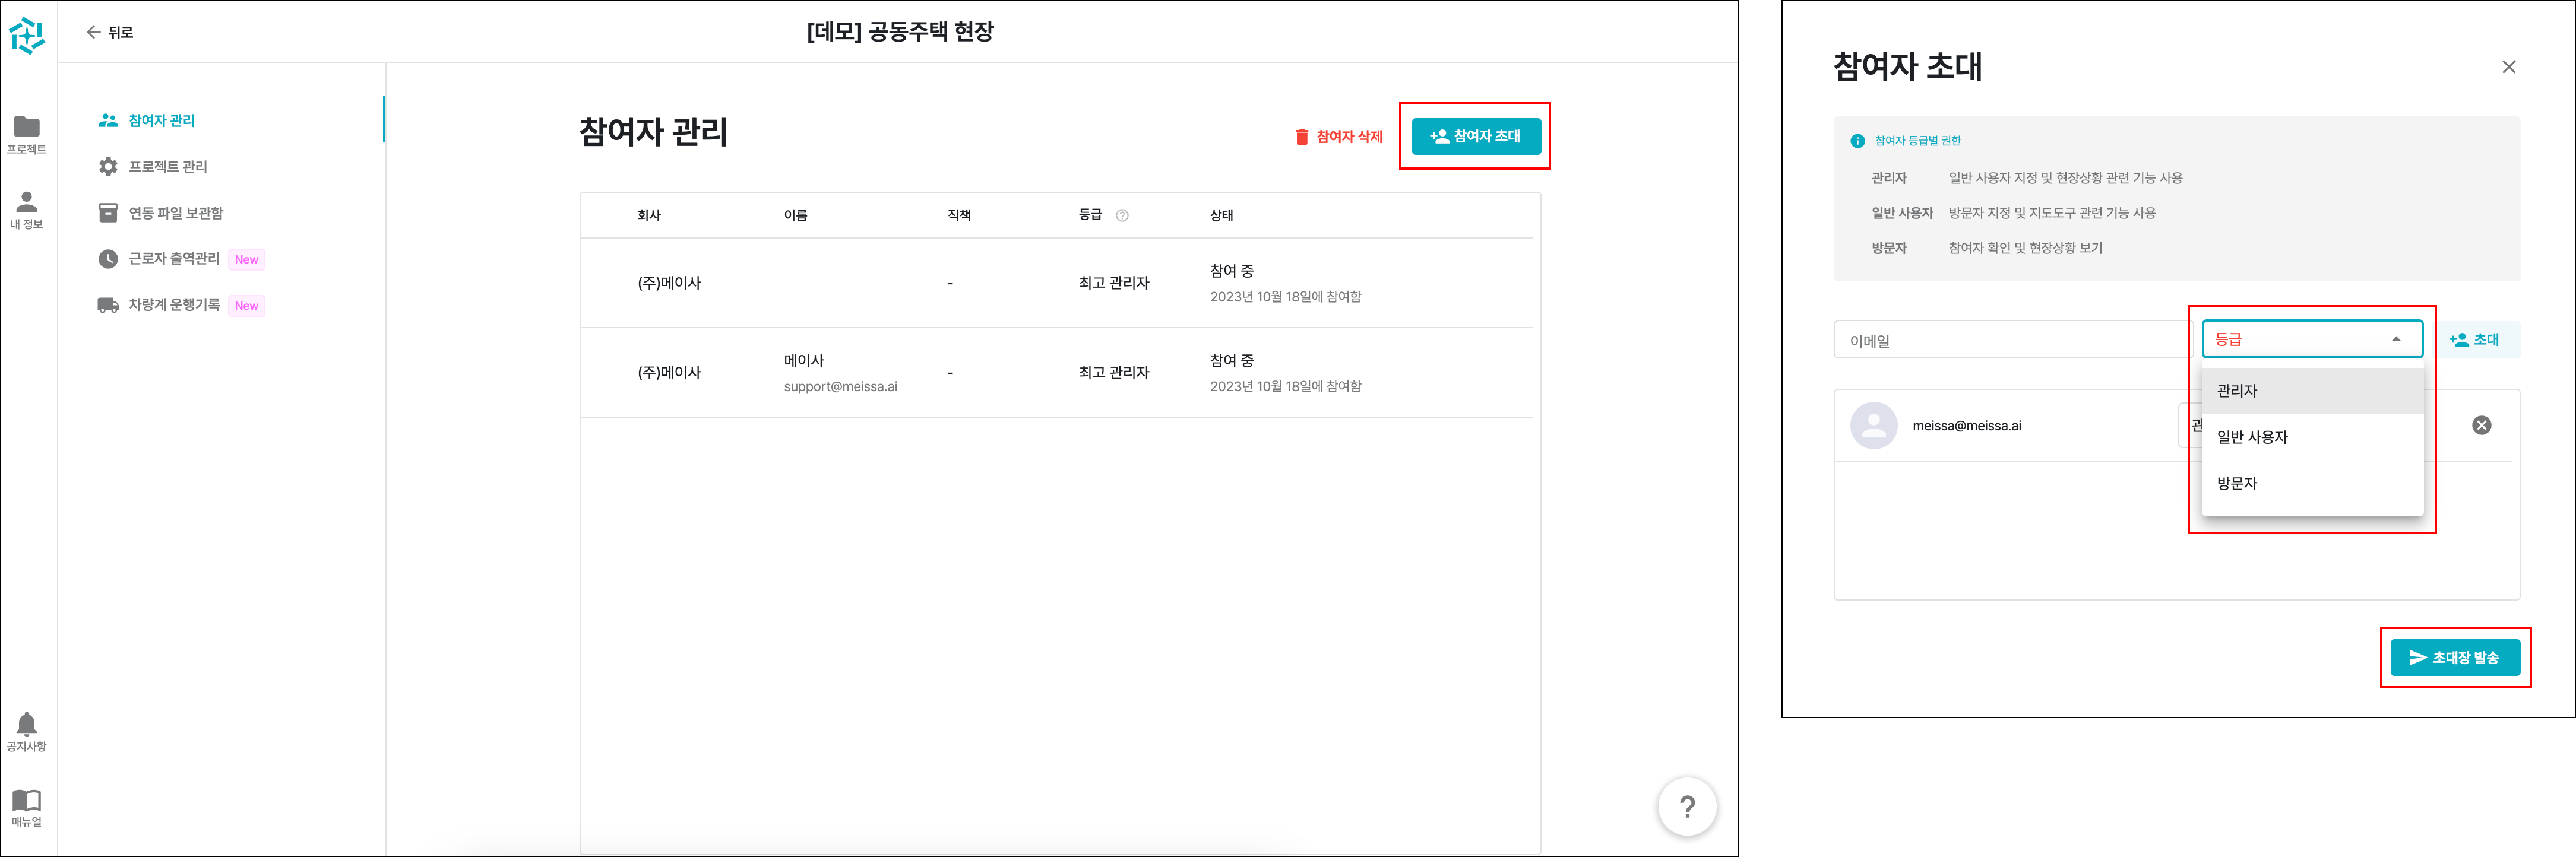Pick 방문자 in the grade dropdown
Screen dimensions: 2576x857
2238,484
